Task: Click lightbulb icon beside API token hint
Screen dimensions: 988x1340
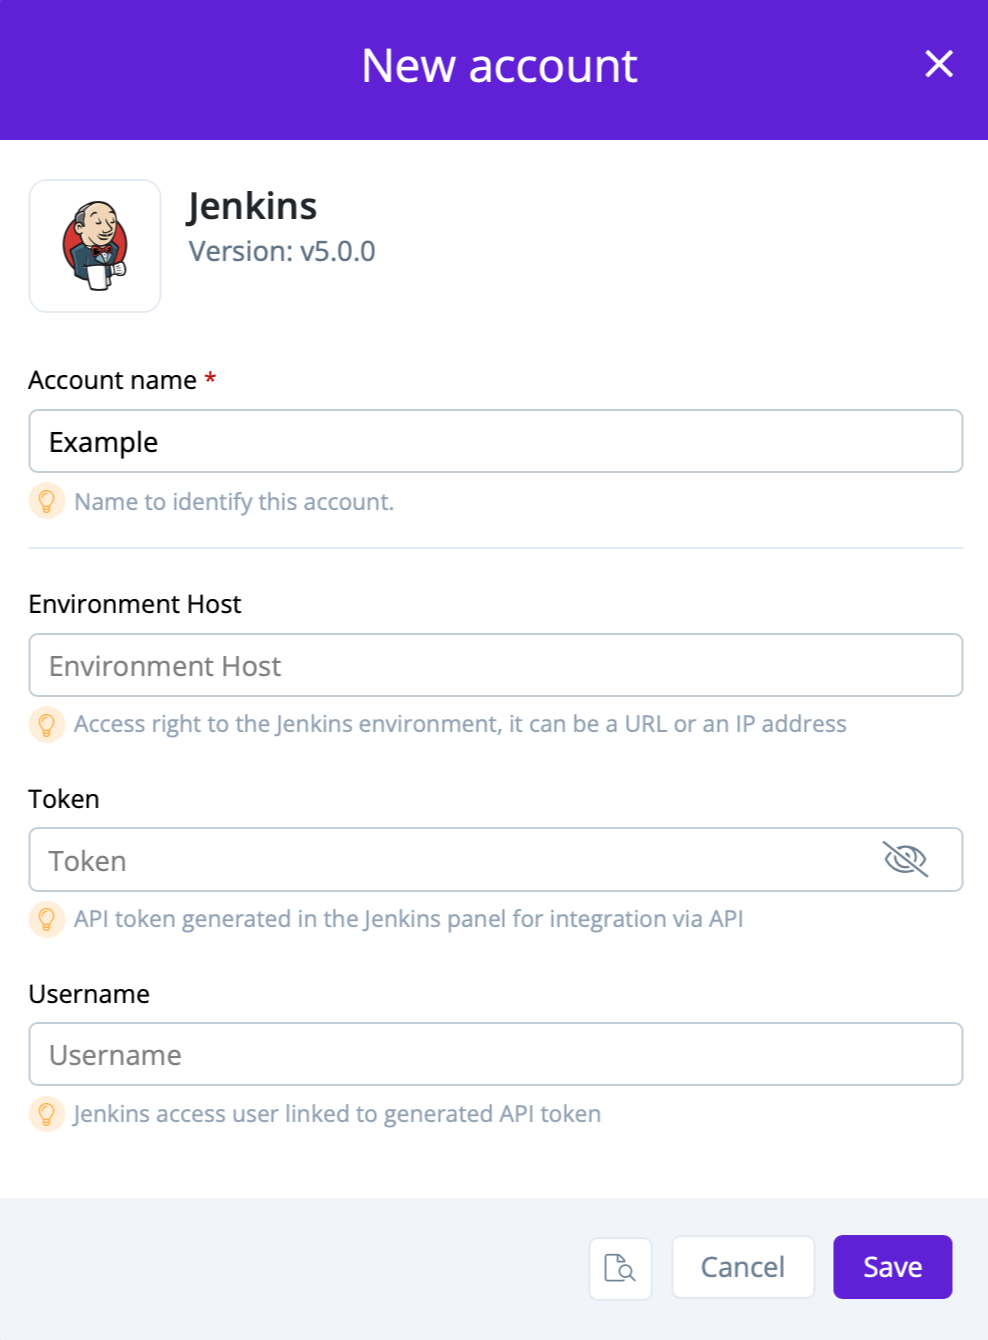Action: pyautogui.click(x=47, y=919)
